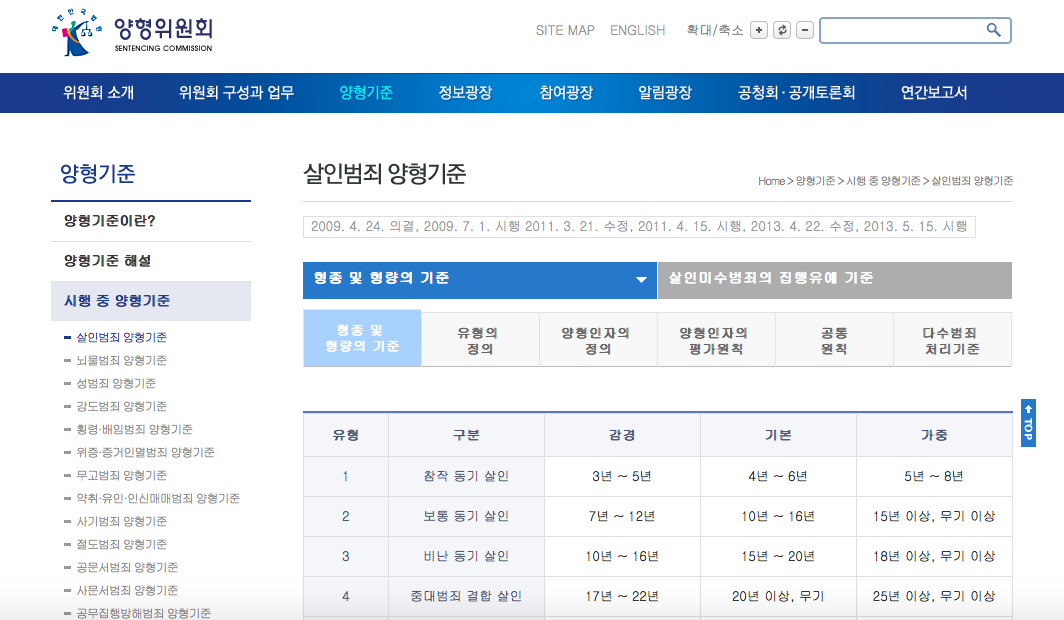The width and height of the screenshot is (1064, 620).
Task: Click the zoom-out (−) icon
Action: tap(805, 30)
